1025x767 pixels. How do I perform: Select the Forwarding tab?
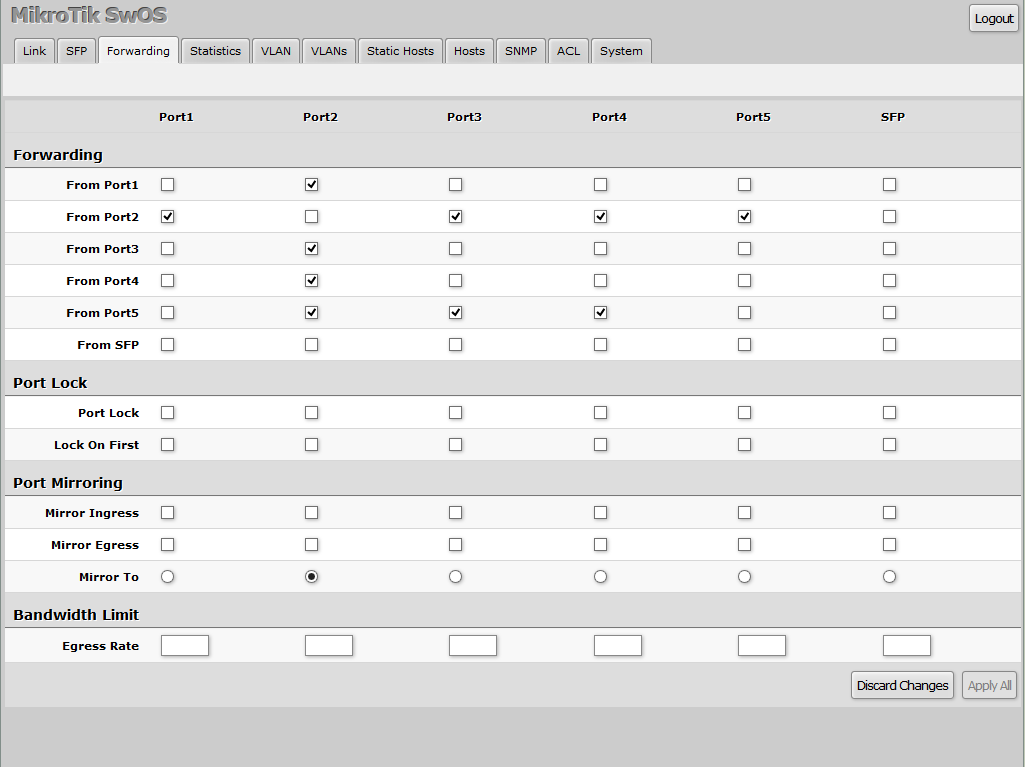pos(138,50)
